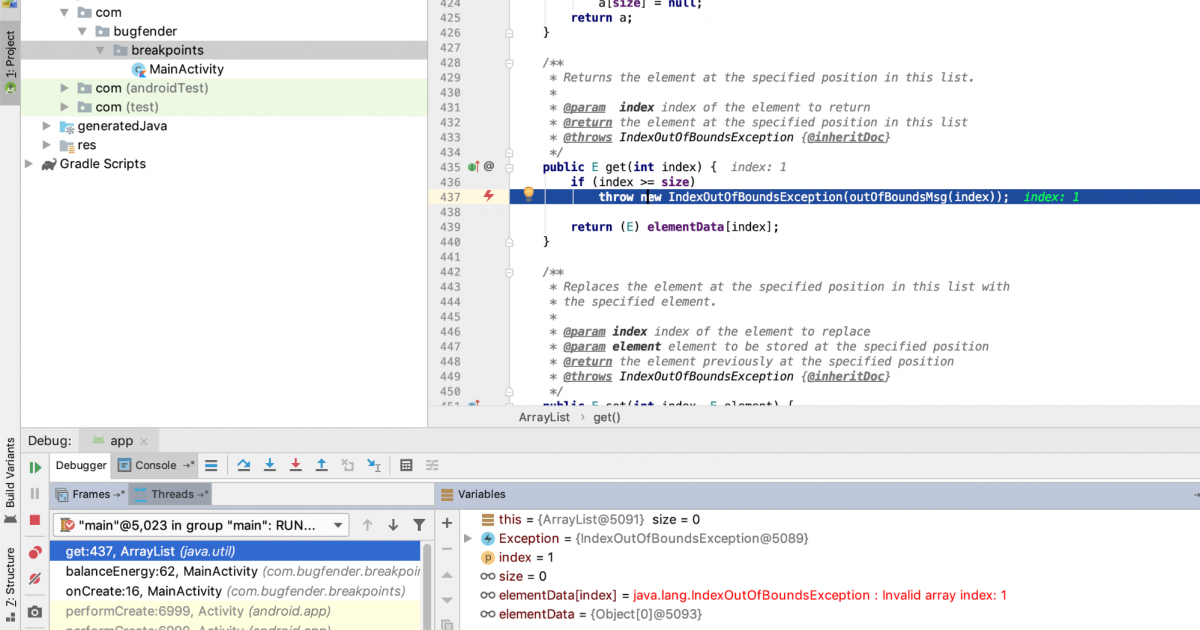Click the Run to Cursor icon
Viewport: 1200px width, 630px height.
click(x=374, y=465)
